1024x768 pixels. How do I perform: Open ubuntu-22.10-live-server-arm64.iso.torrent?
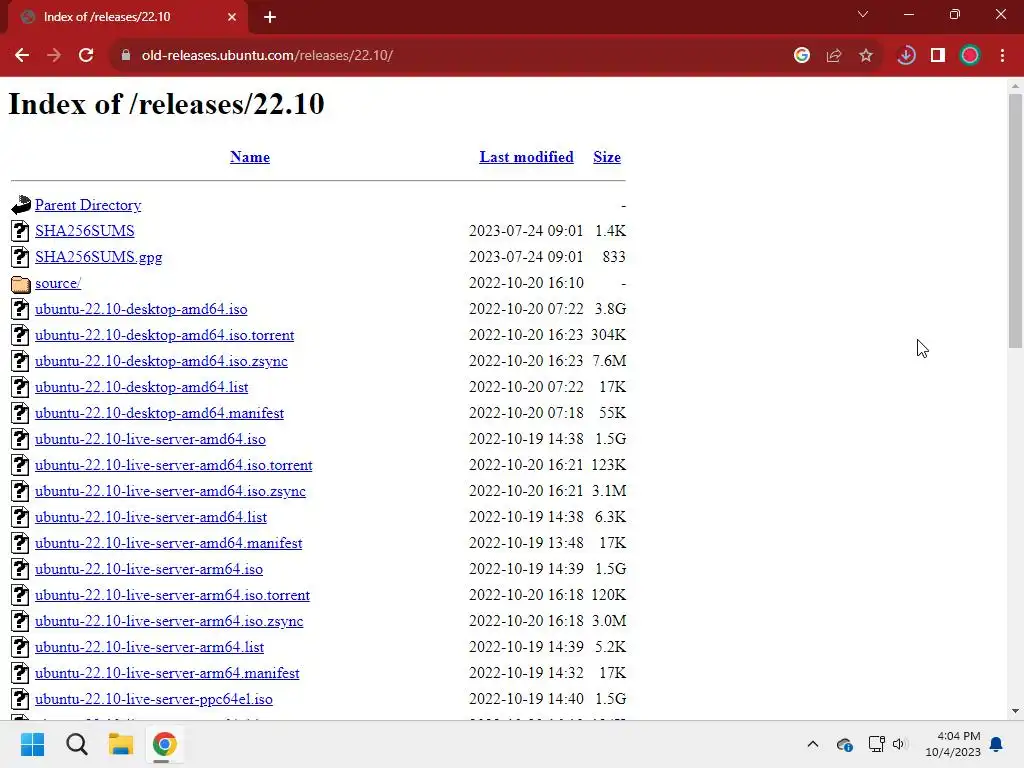click(172, 595)
